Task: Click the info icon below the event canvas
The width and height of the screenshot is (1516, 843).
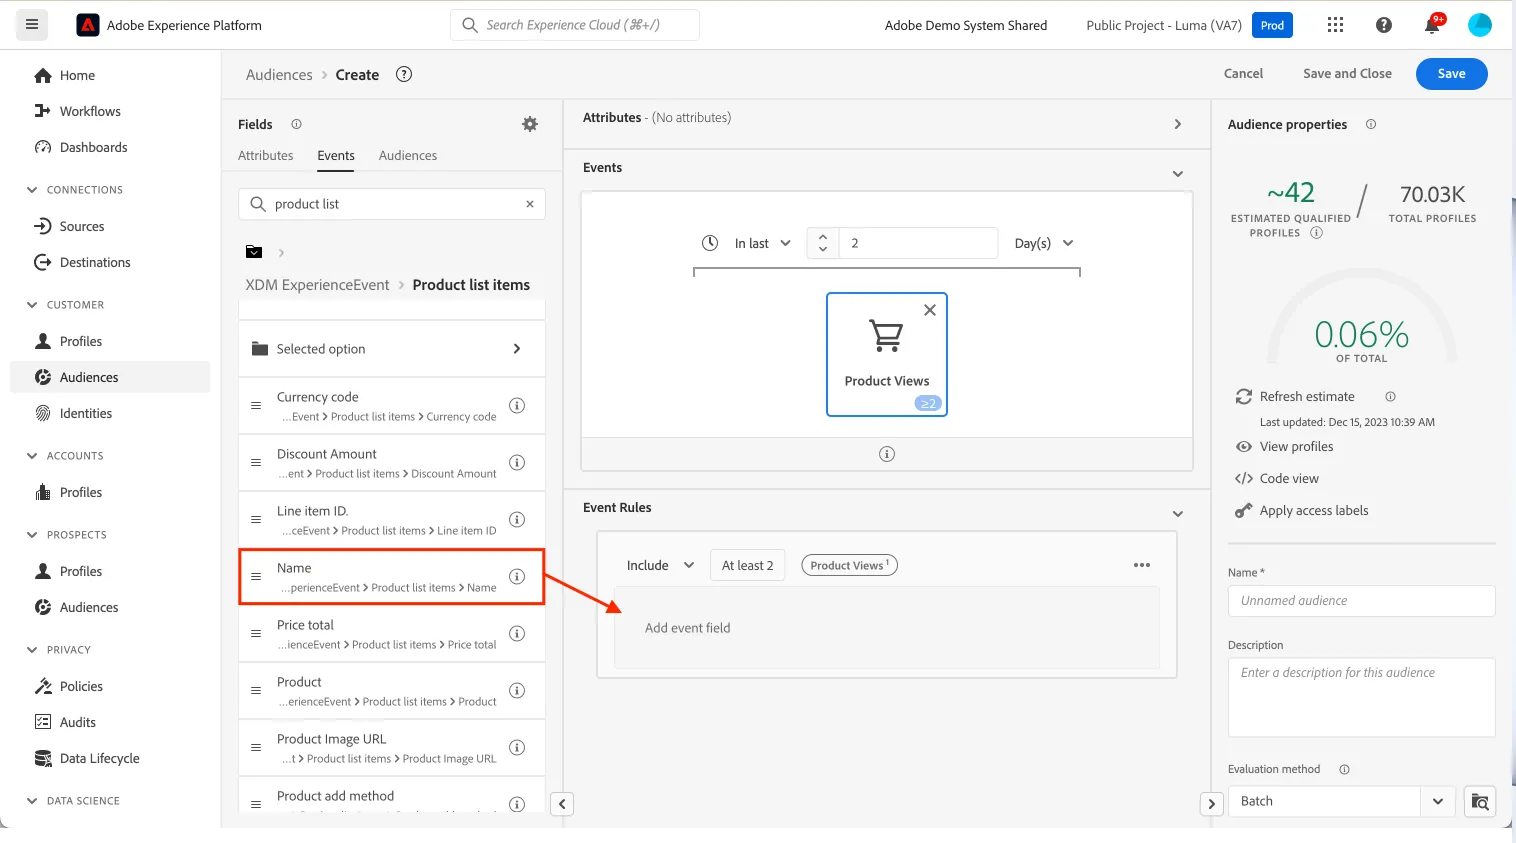Action: (887, 454)
